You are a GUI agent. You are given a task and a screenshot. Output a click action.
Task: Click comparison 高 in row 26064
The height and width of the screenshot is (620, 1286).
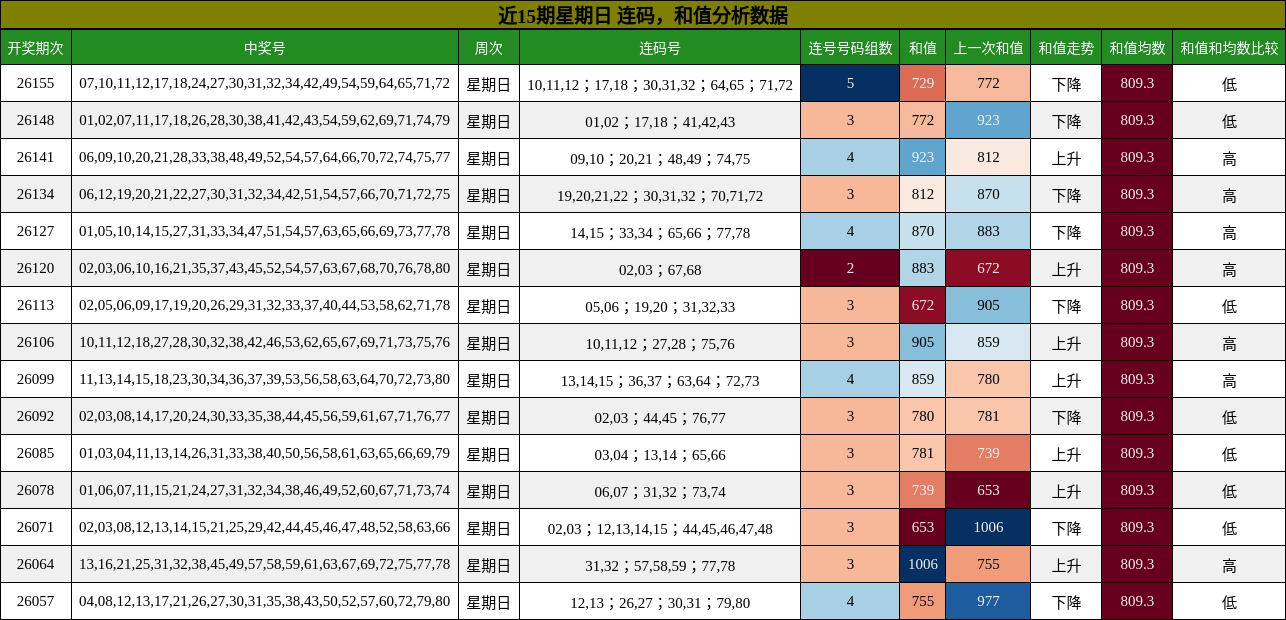[1229, 565]
